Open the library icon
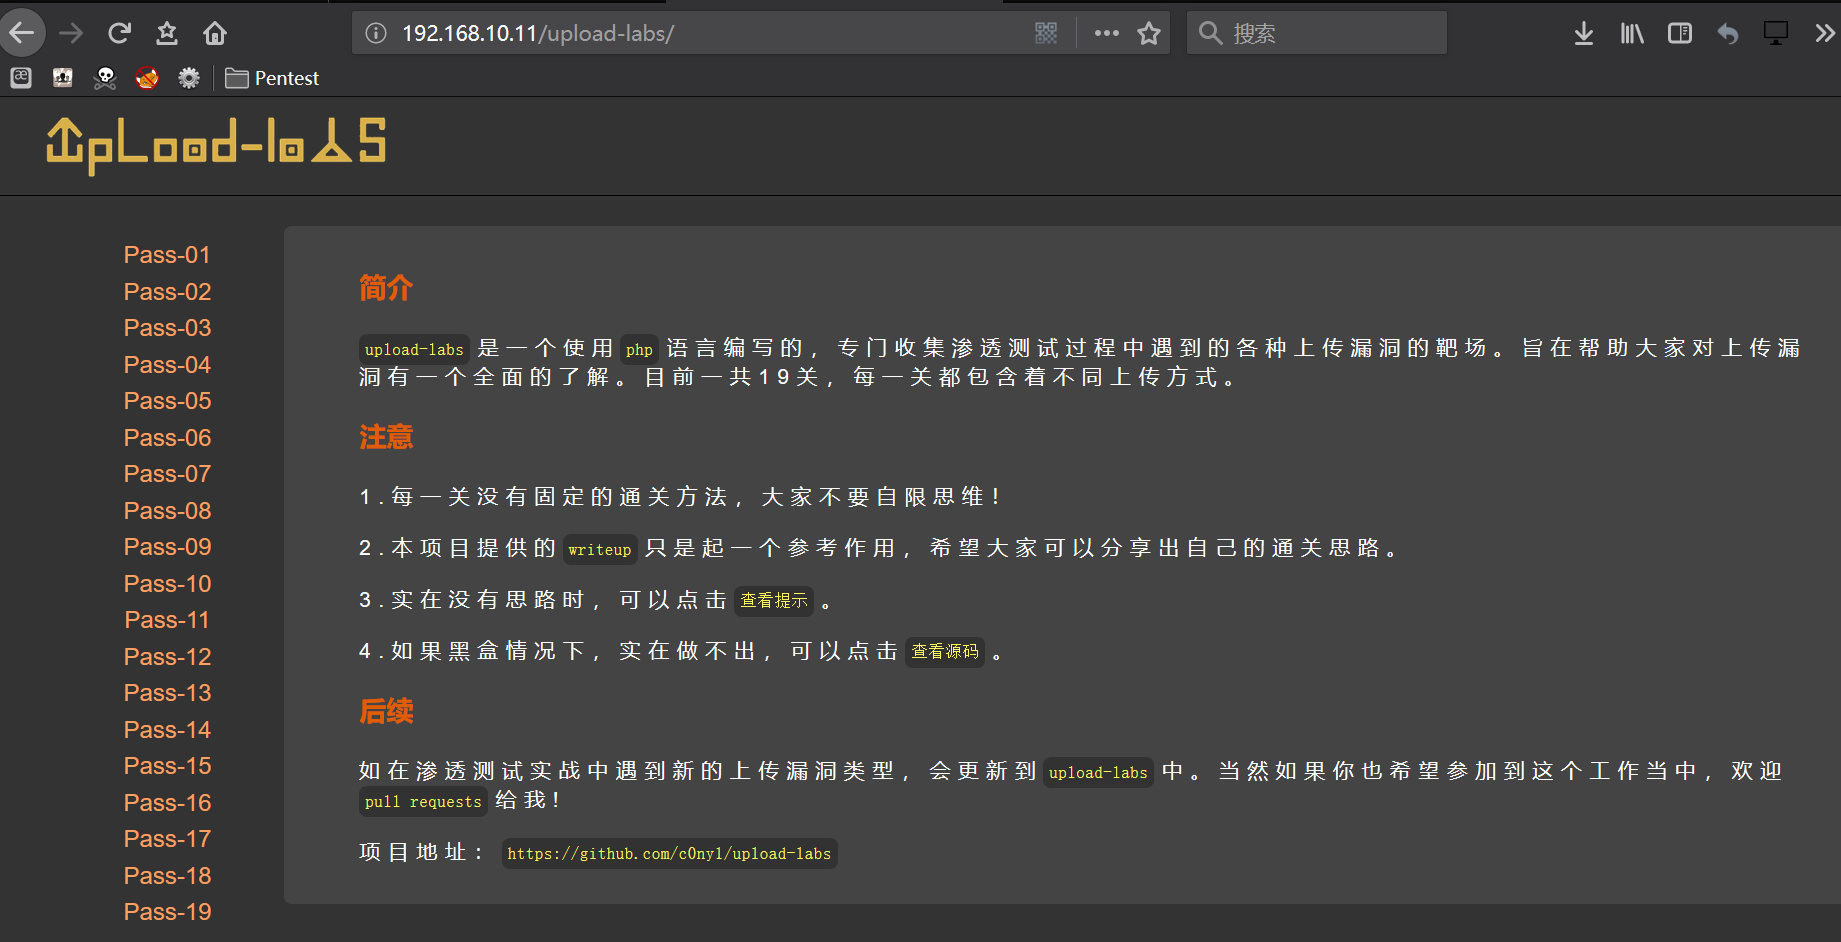 tap(1632, 33)
